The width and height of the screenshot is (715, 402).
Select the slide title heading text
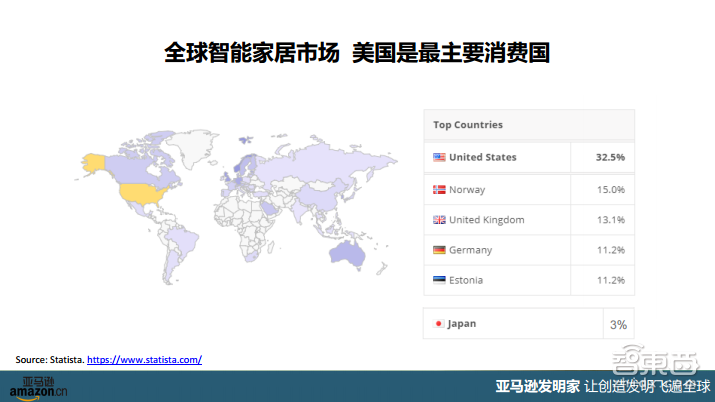[x=357, y=53]
